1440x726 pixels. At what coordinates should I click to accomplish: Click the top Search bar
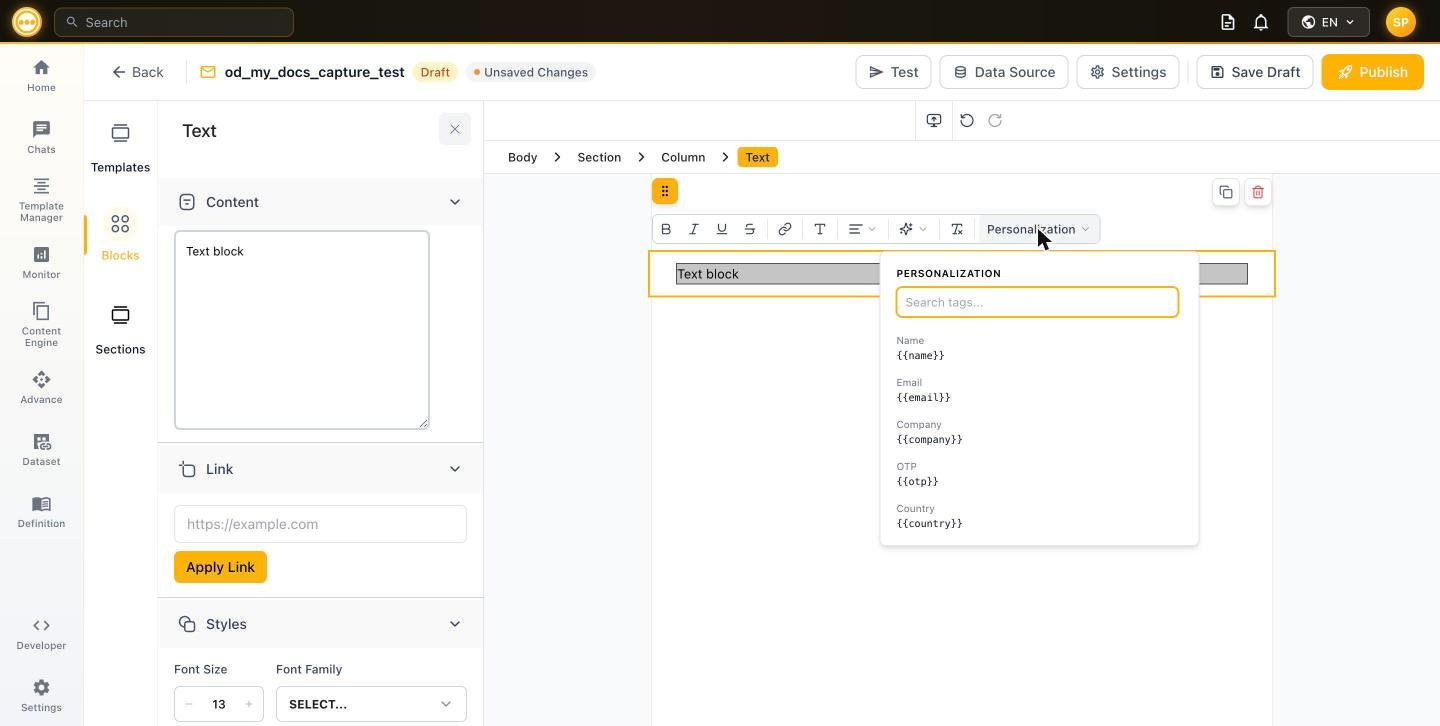(174, 22)
